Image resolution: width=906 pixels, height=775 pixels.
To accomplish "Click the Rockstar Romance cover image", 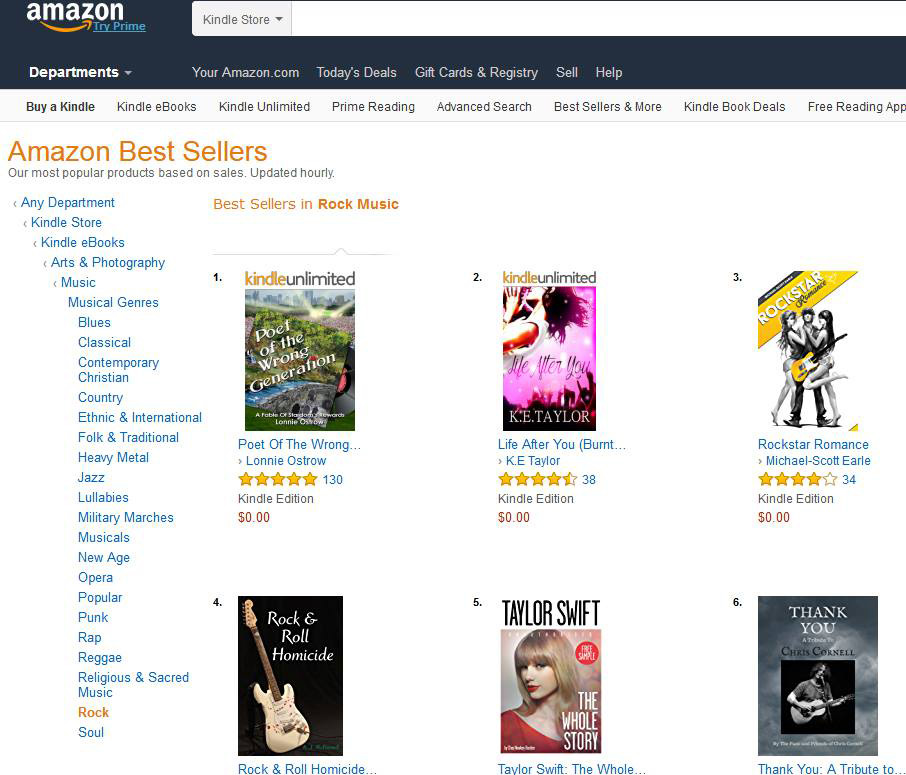I will pos(807,351).
